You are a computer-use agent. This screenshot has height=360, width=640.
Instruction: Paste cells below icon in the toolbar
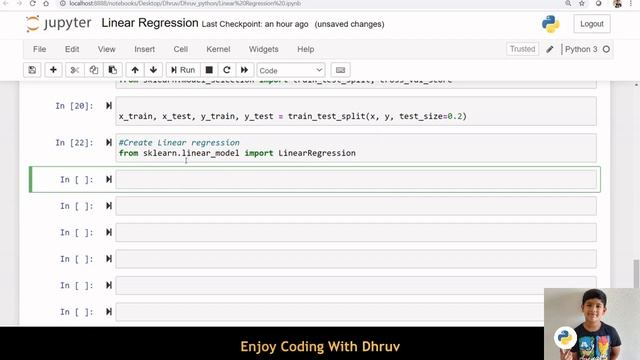(x=113, y=70)
